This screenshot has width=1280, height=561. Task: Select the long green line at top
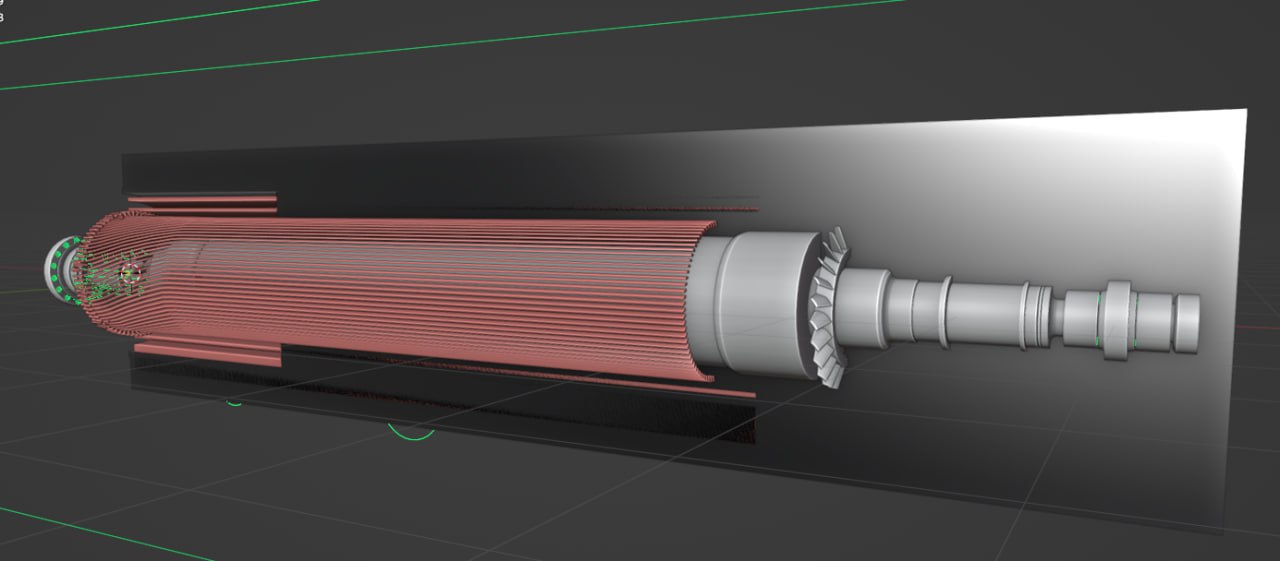tap(450, 45)
